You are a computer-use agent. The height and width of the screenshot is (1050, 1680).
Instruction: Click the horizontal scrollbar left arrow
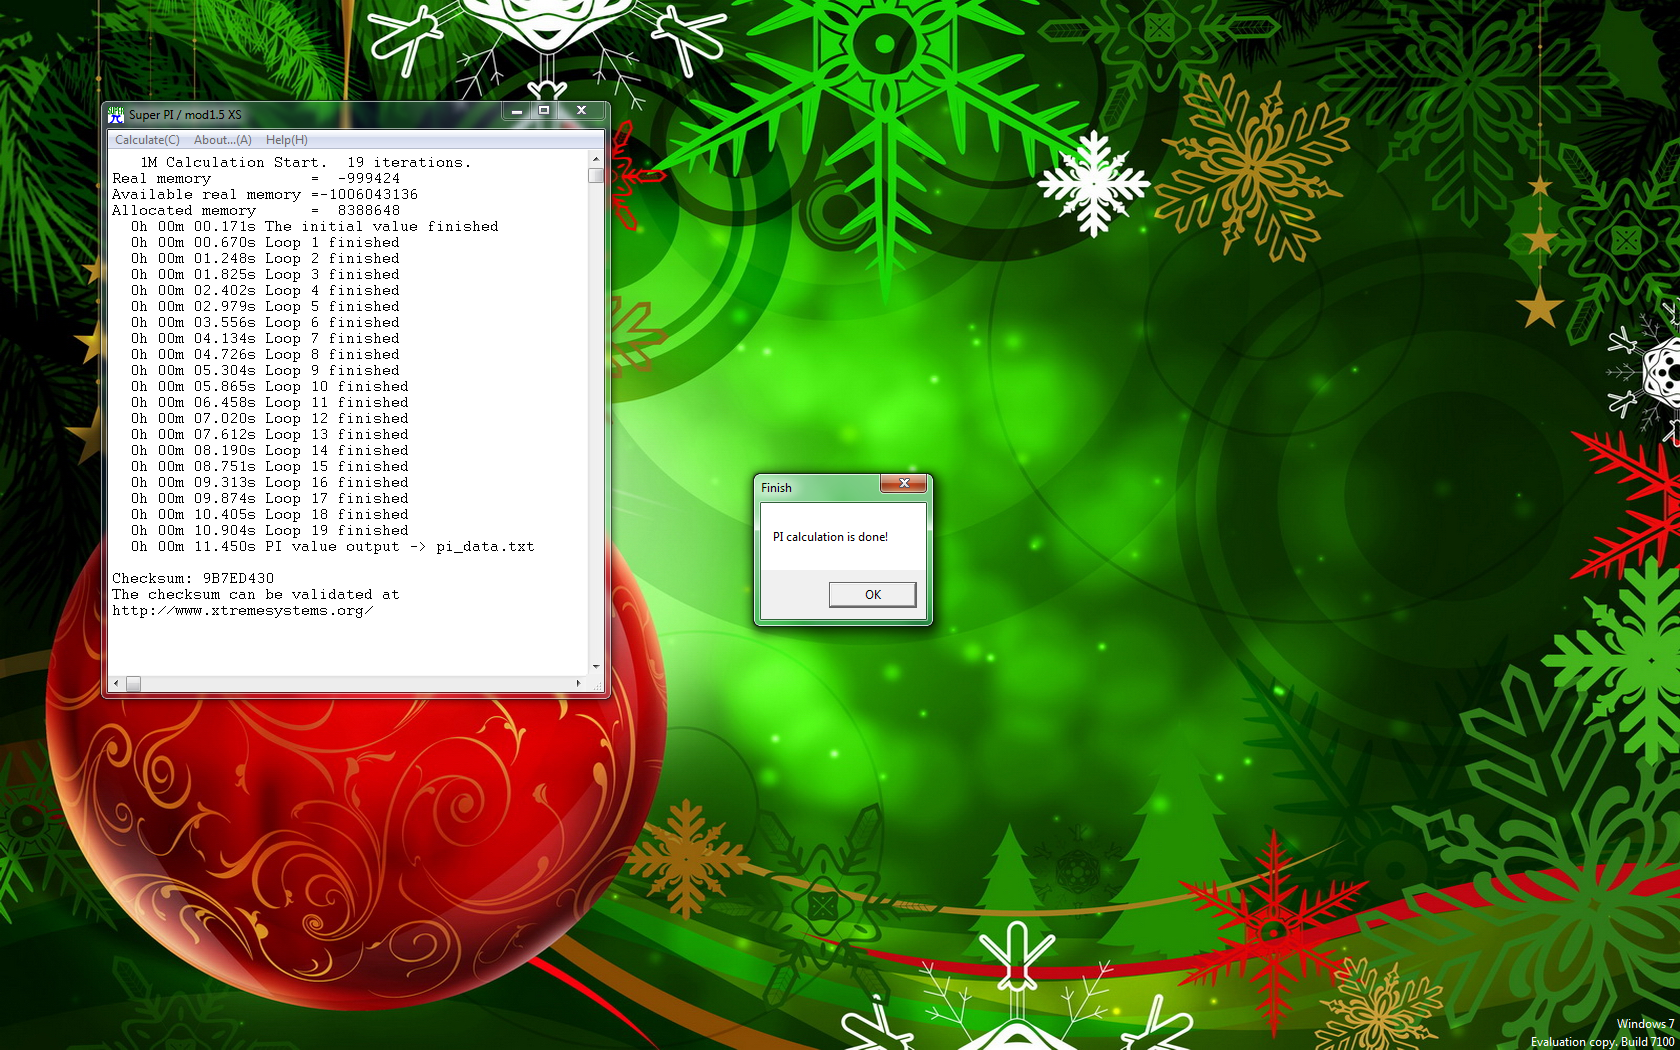coord(116,684)
